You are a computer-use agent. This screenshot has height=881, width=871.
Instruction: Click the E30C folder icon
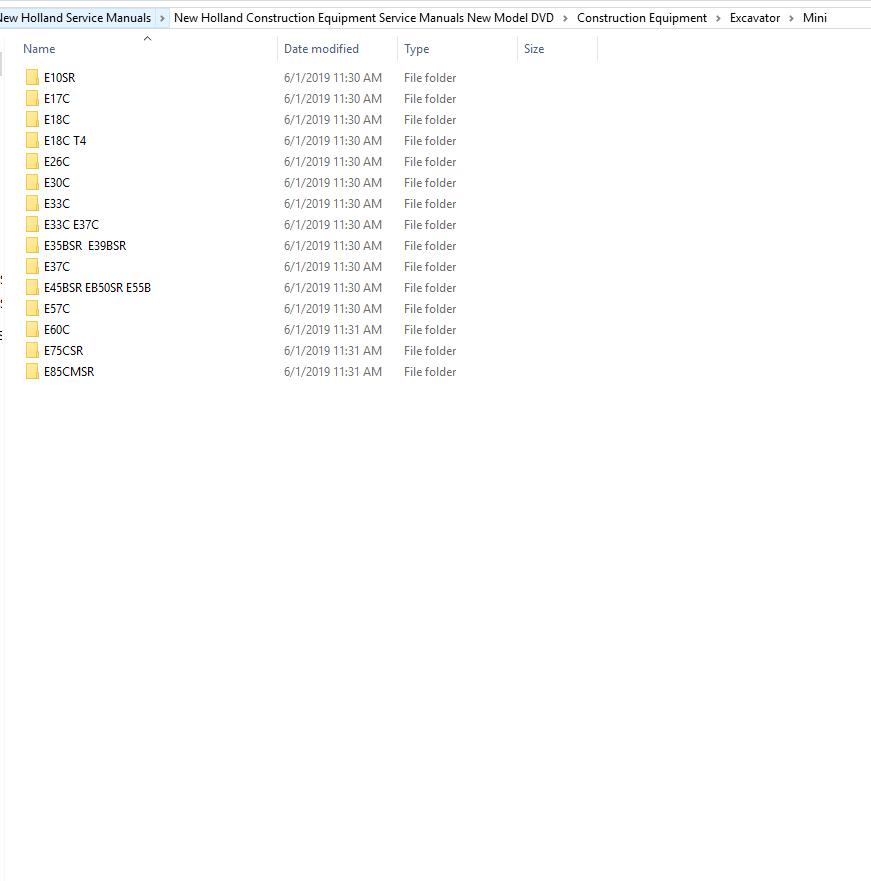33,183
